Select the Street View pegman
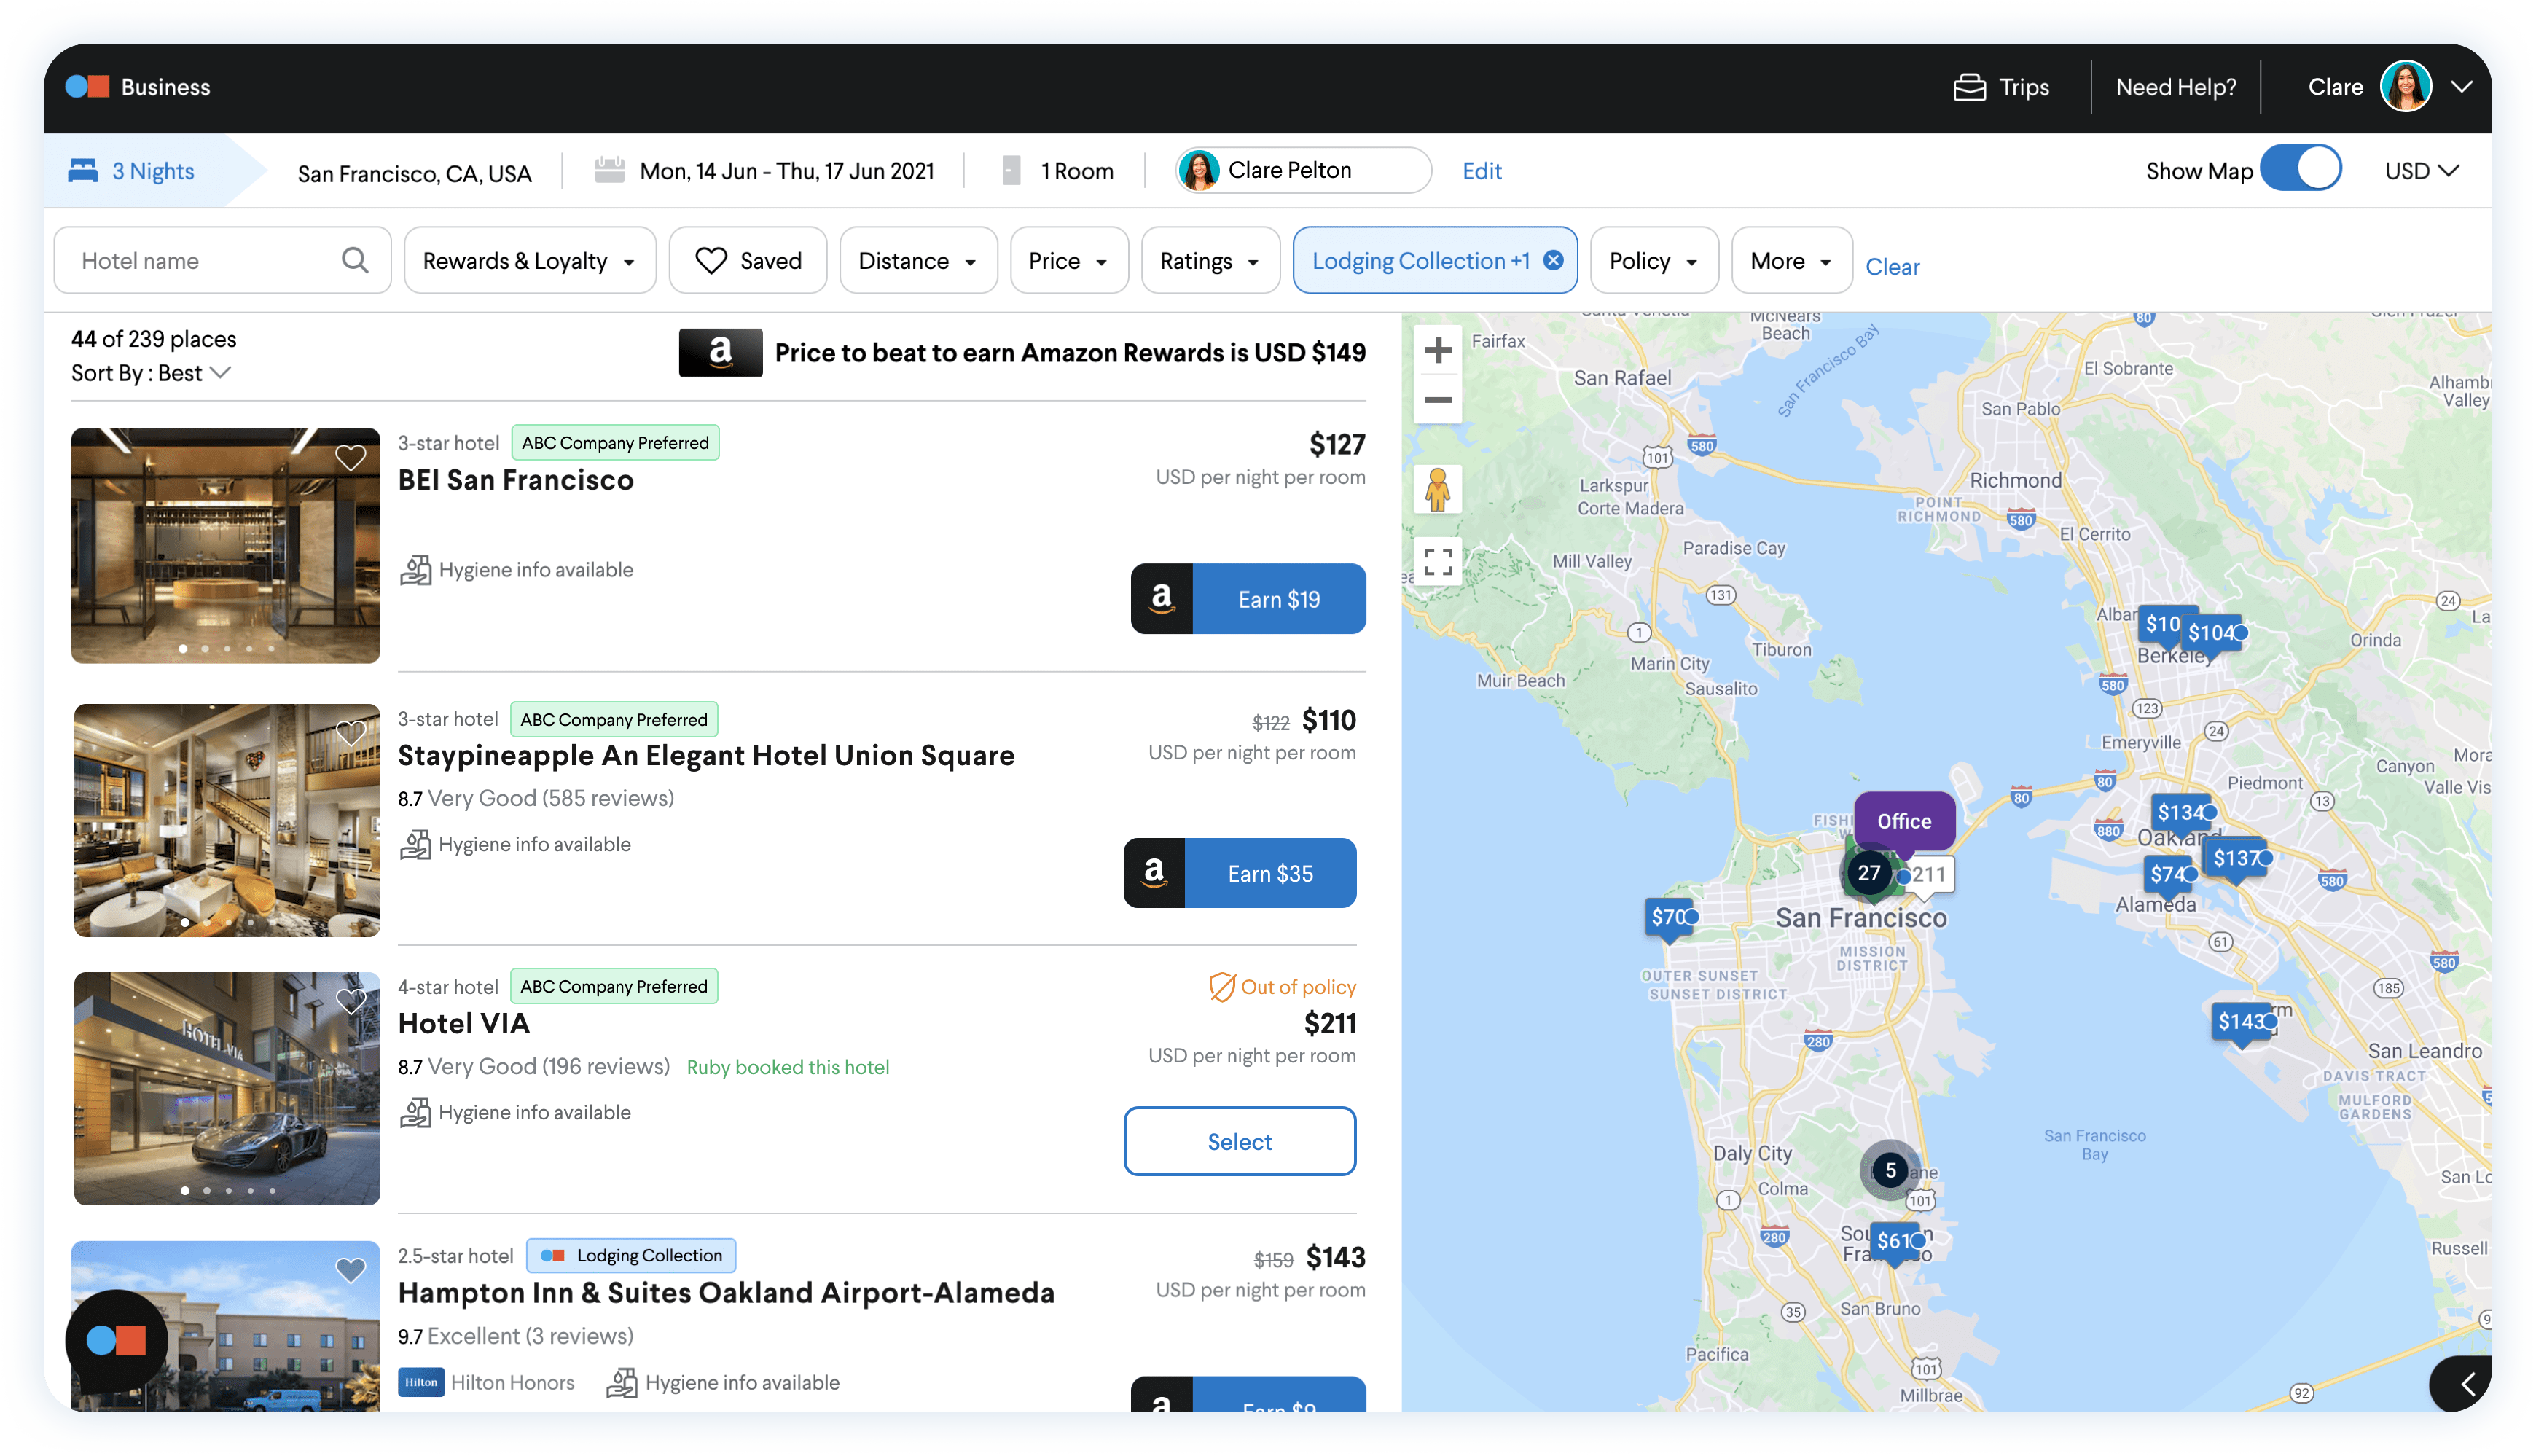This screenshot has width=2536, height=1456. (1437, 489)
